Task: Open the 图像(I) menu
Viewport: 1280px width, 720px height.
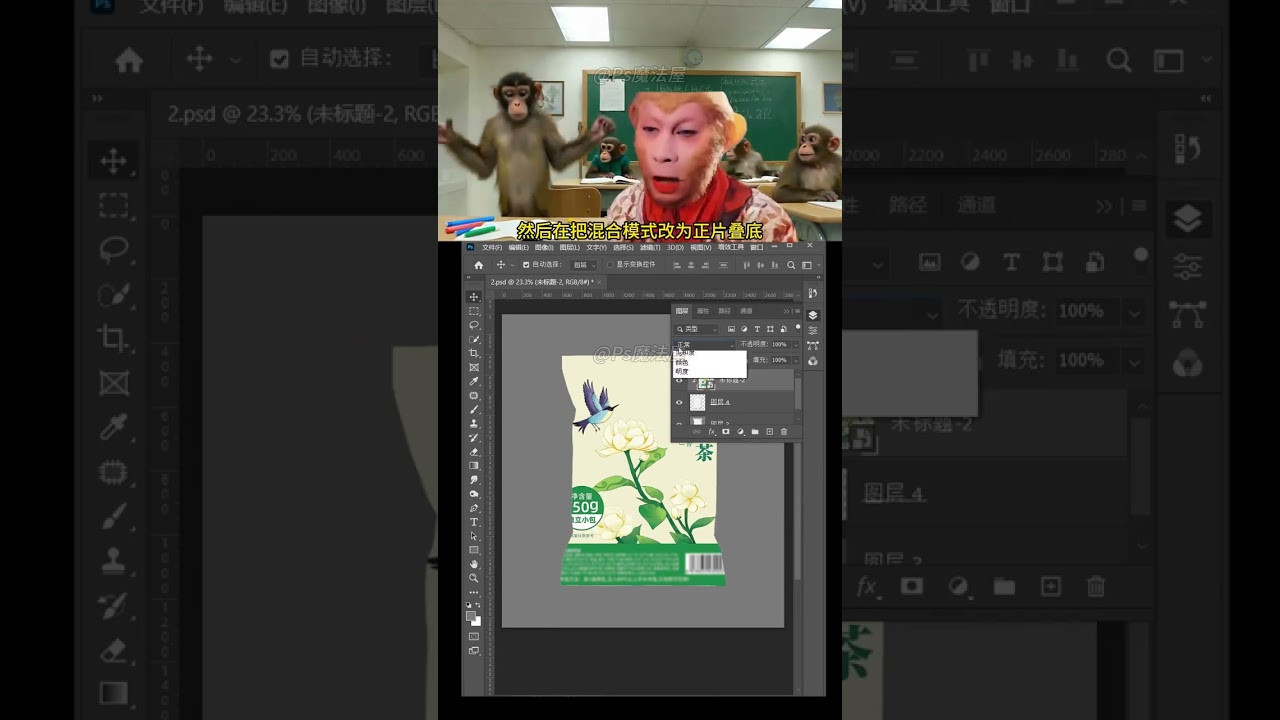Action: click(x=544, y=247)
